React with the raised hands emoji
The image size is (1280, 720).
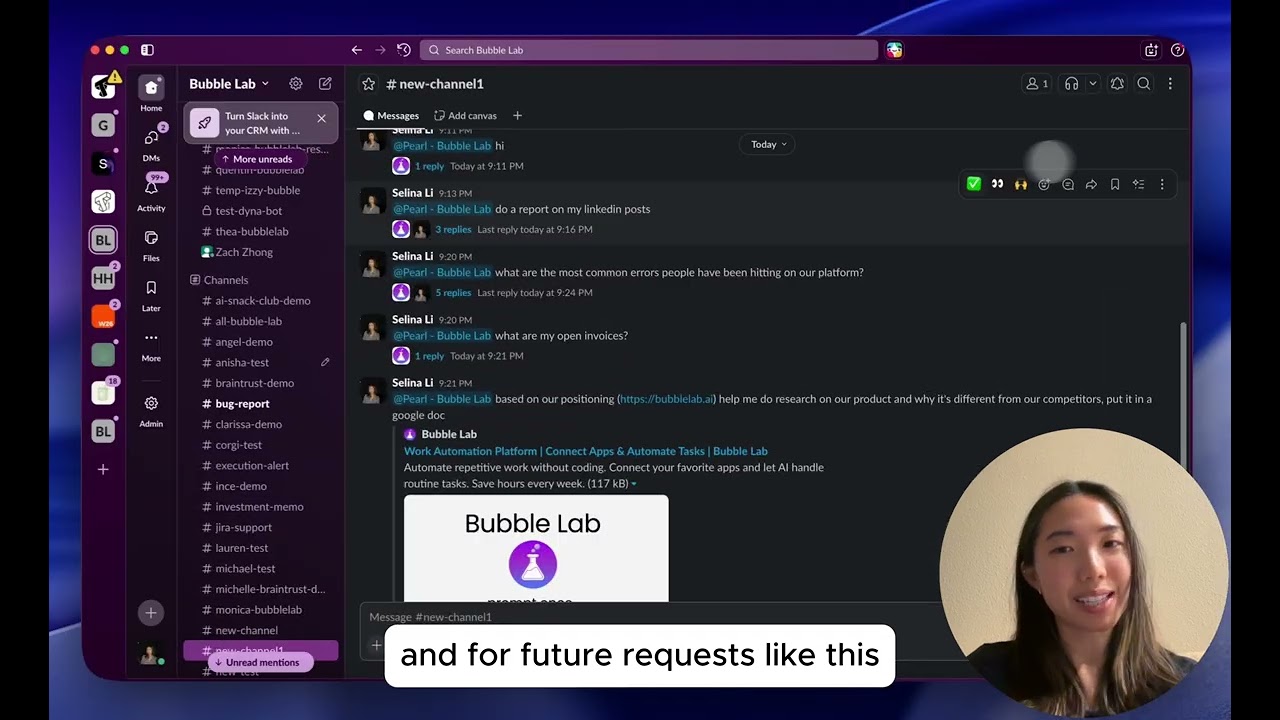point(1021,184)
